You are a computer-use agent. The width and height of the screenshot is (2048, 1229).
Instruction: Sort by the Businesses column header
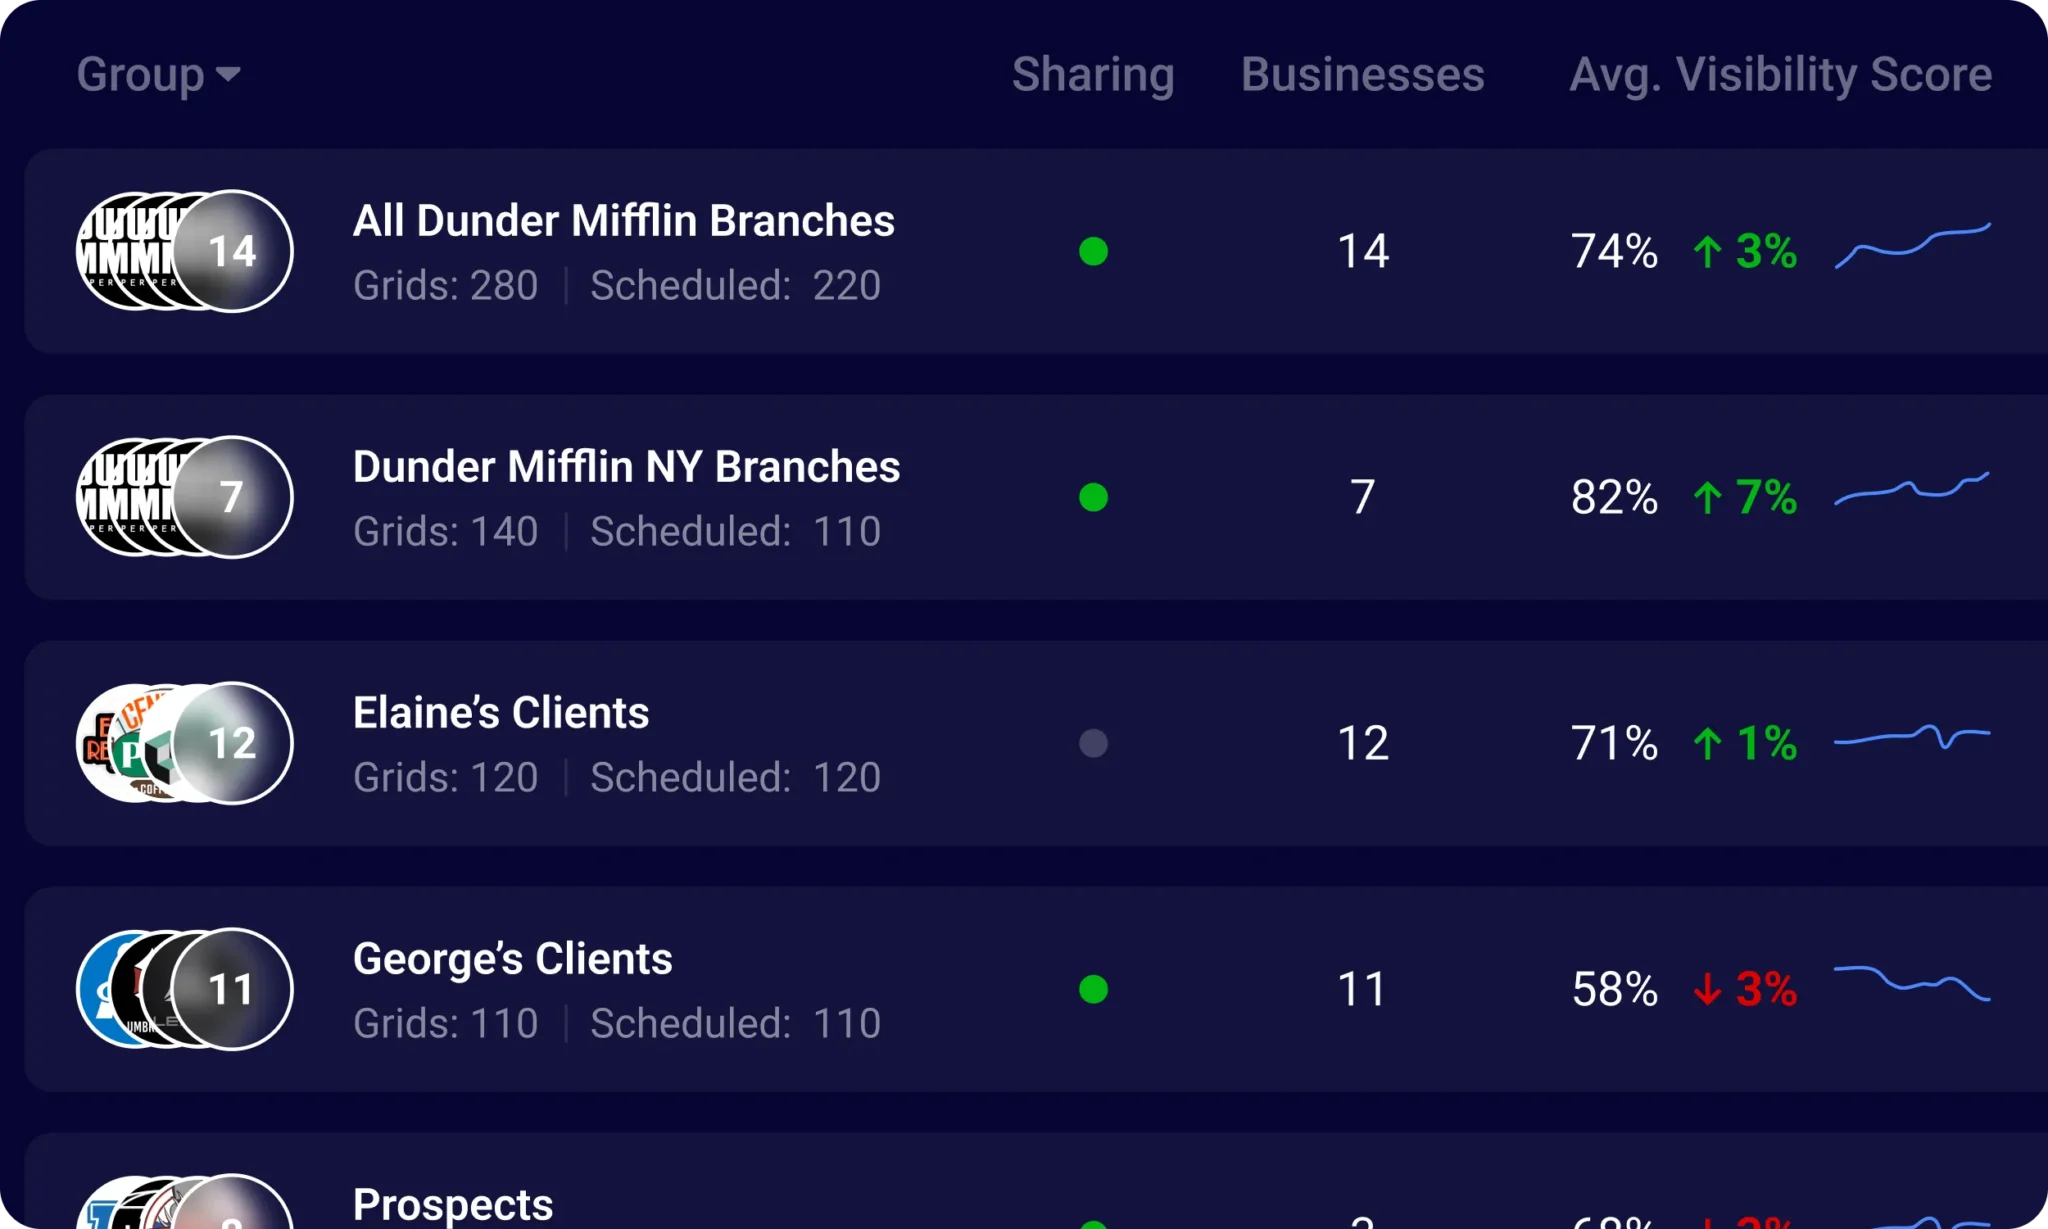point(1362,74)
